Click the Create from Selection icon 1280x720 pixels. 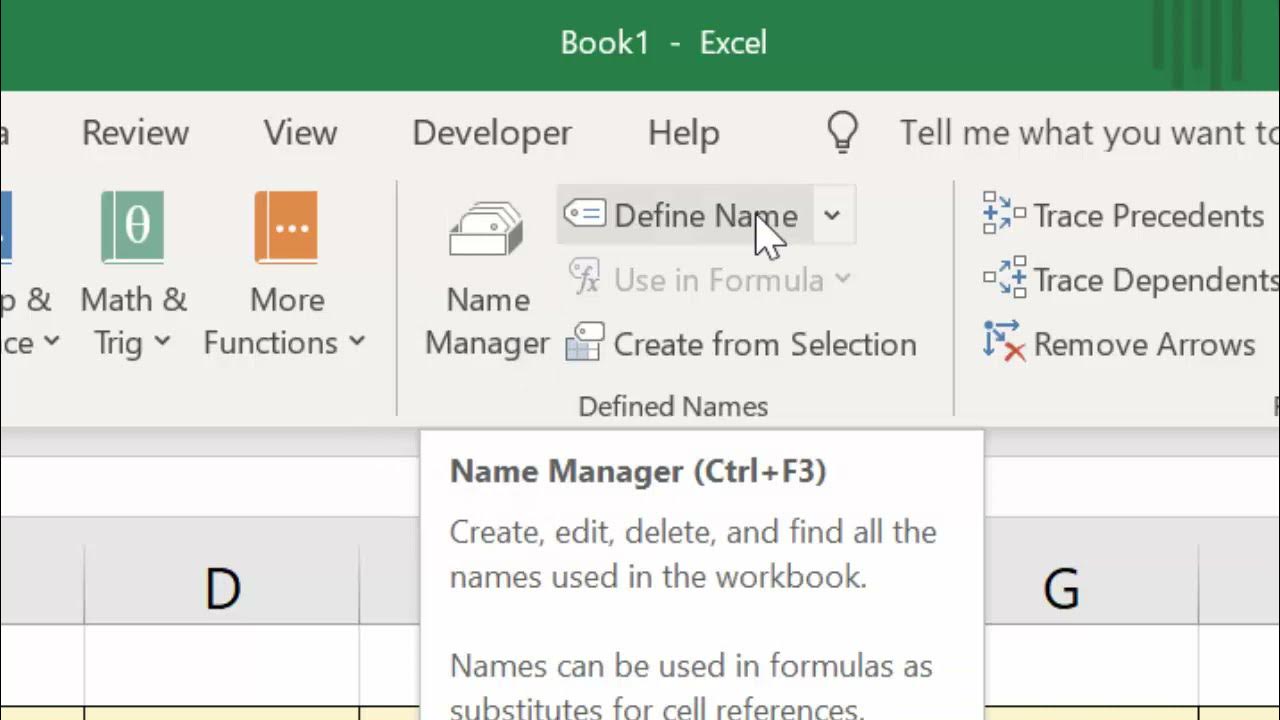click(585, 343)
